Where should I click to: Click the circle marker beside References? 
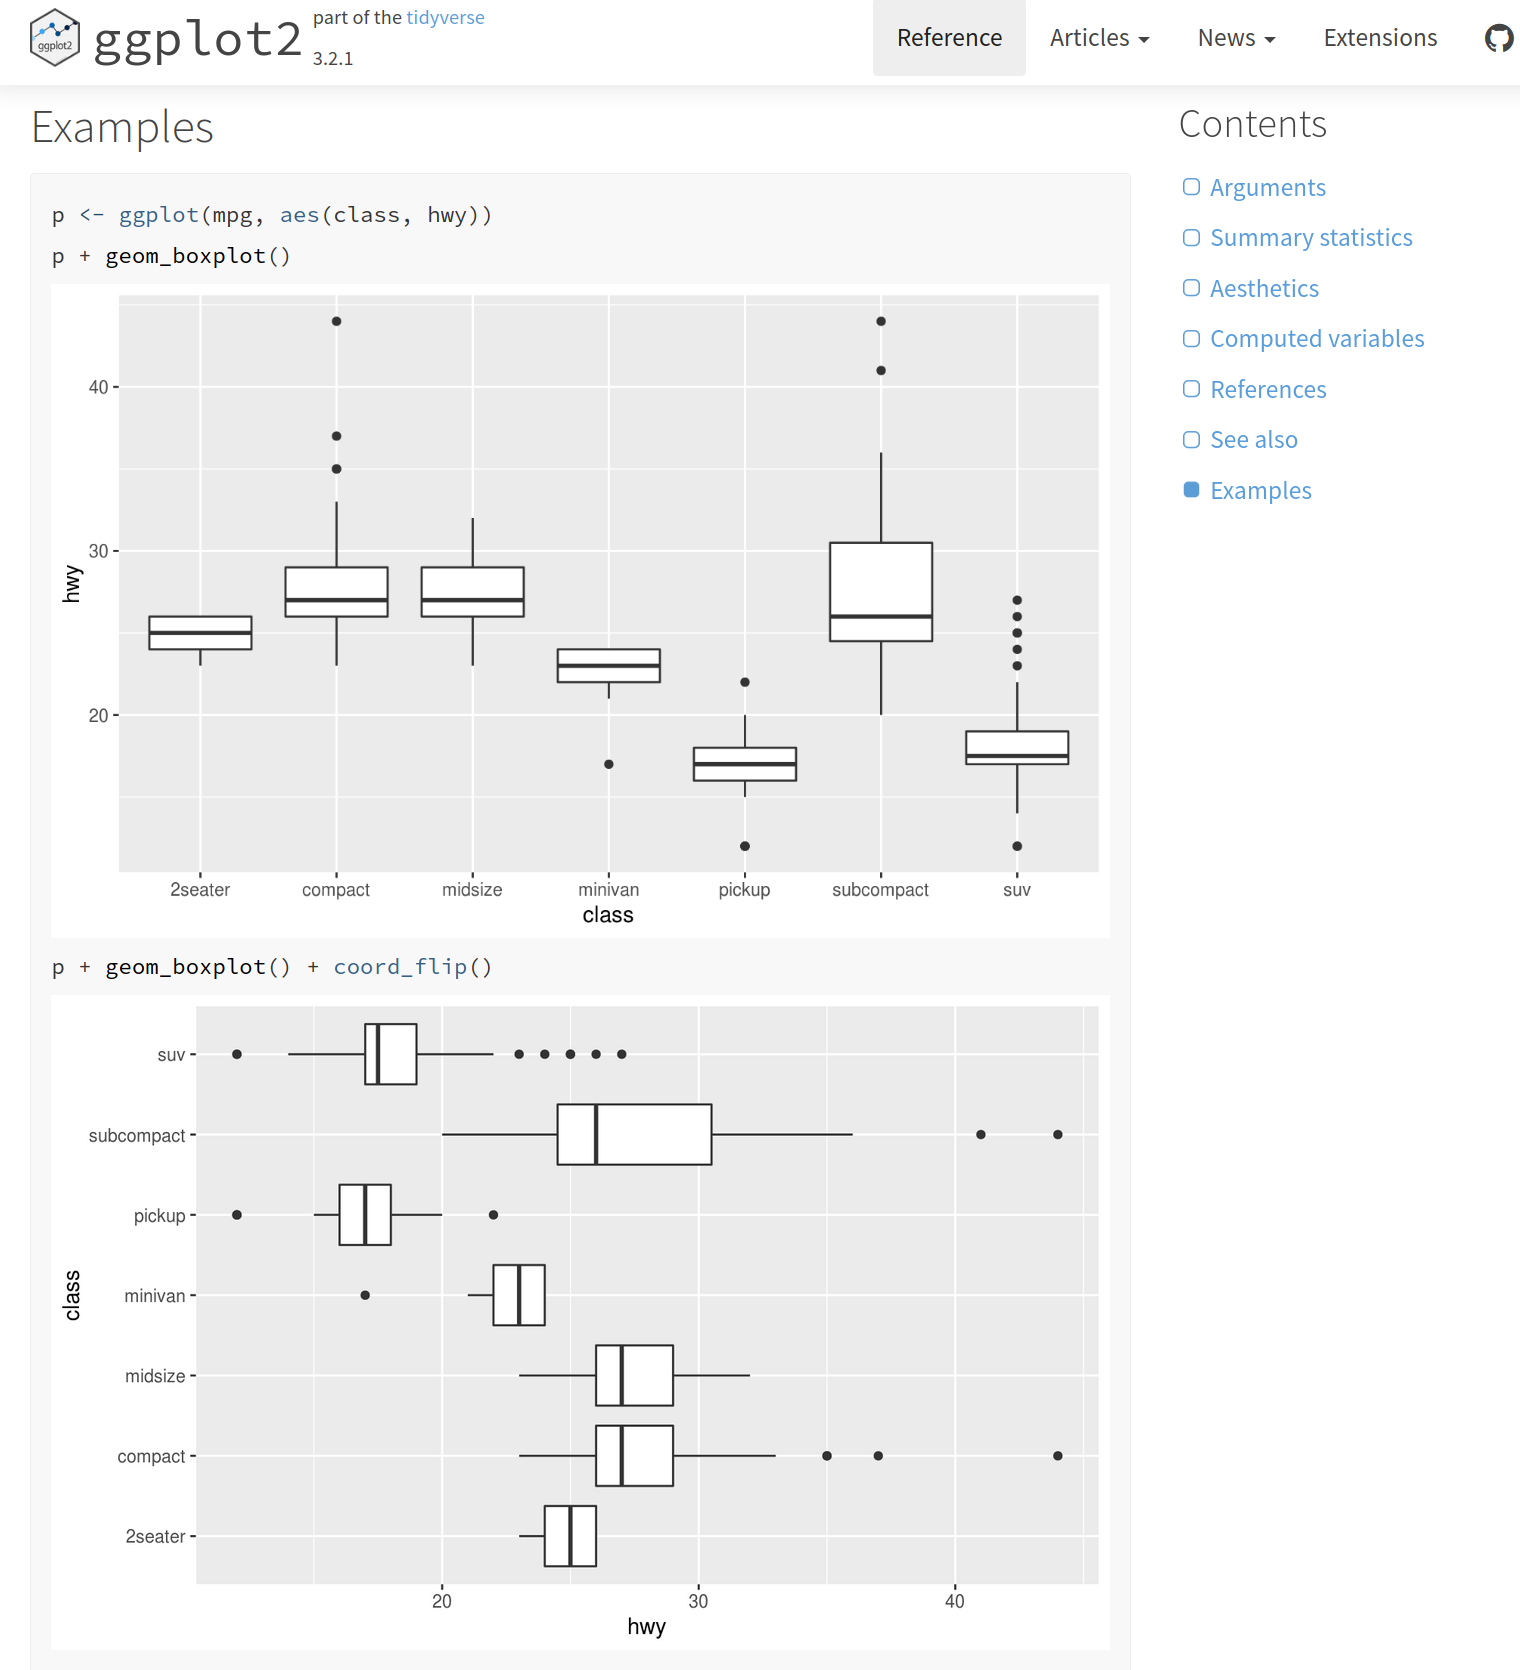click(x=1191, y=388)
